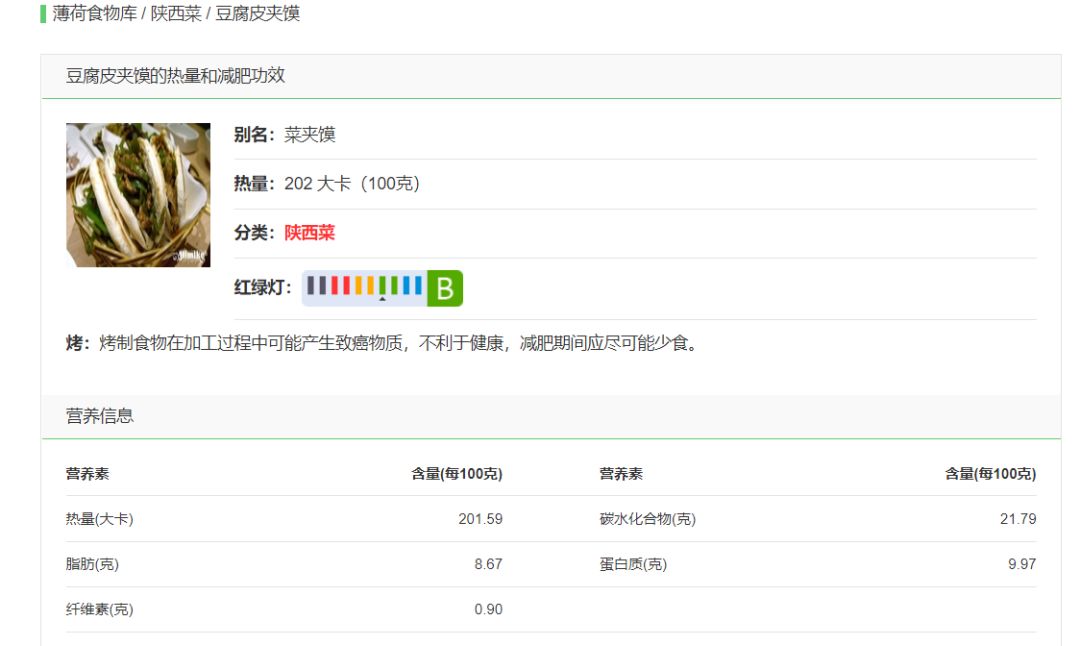1080x646 pixels.
Task: Click the 纤维素(克) row label
Action: coord(99,609)
